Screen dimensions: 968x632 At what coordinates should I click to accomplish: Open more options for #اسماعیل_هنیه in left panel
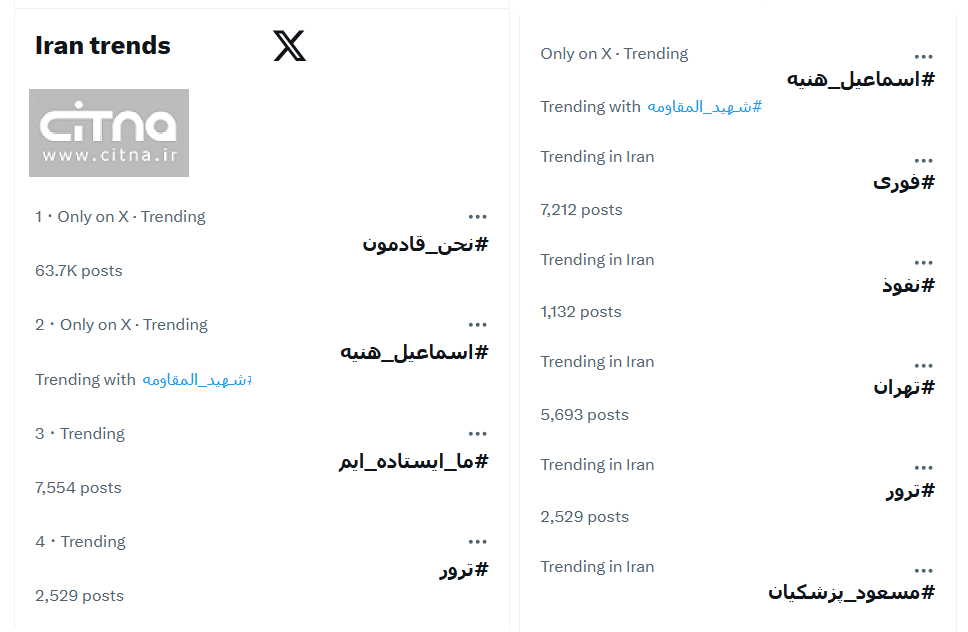click(x=478, y=324)
